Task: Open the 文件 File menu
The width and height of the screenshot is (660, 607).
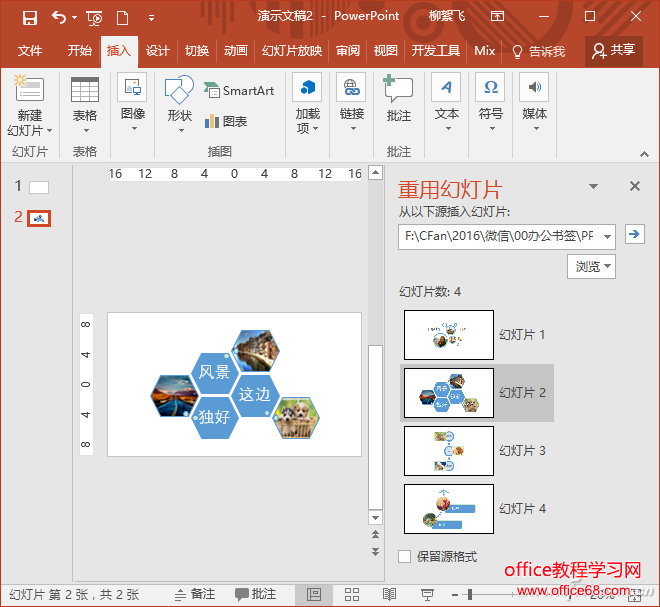Action: [x=30, y=51]
